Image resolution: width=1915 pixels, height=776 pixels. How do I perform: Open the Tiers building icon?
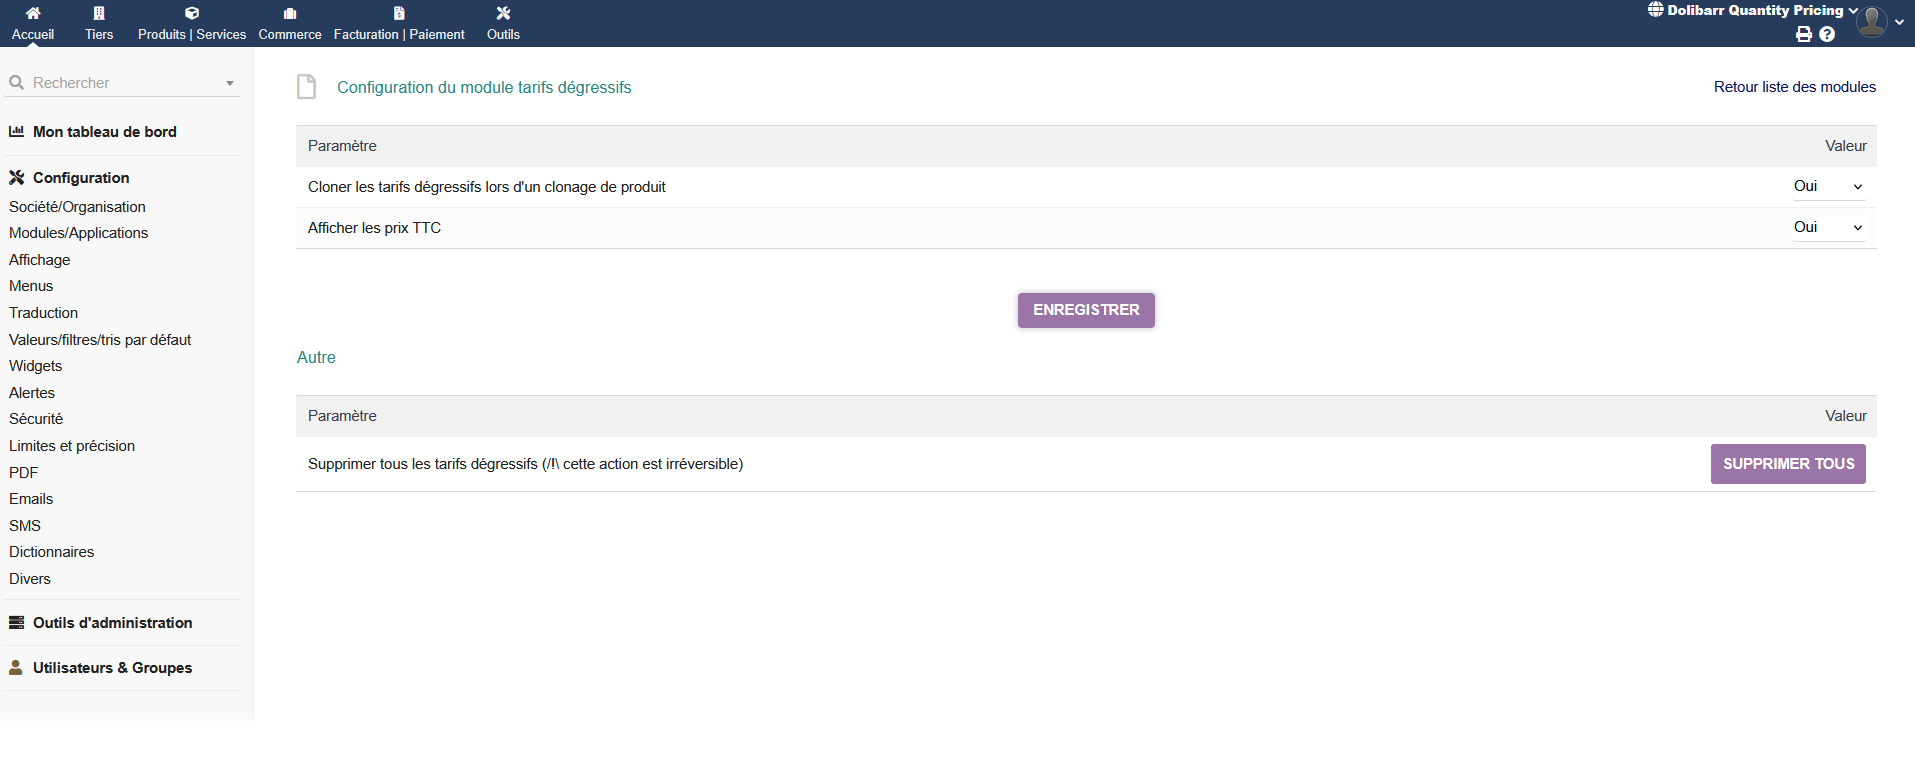tap(99, 14)
